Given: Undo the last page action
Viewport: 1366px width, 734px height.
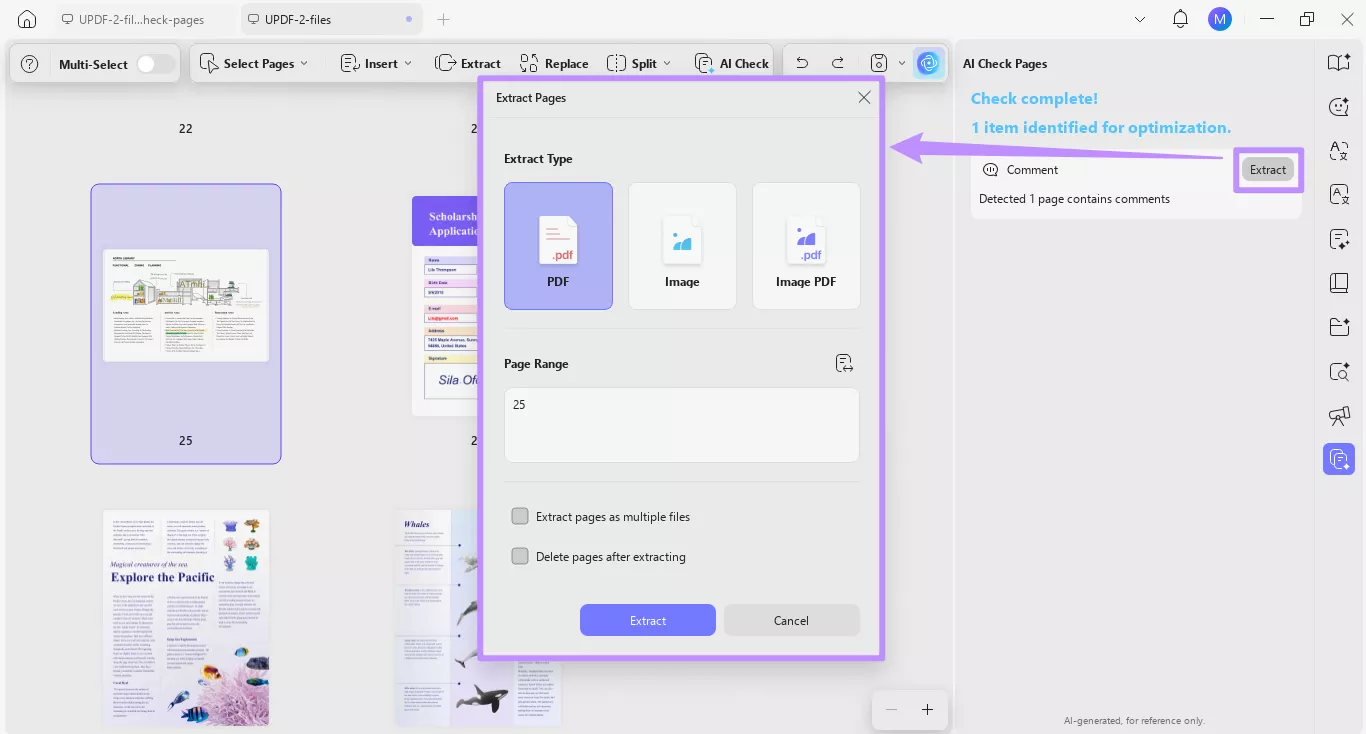Looking at the screenshot, I should click(x=802, y=63).
